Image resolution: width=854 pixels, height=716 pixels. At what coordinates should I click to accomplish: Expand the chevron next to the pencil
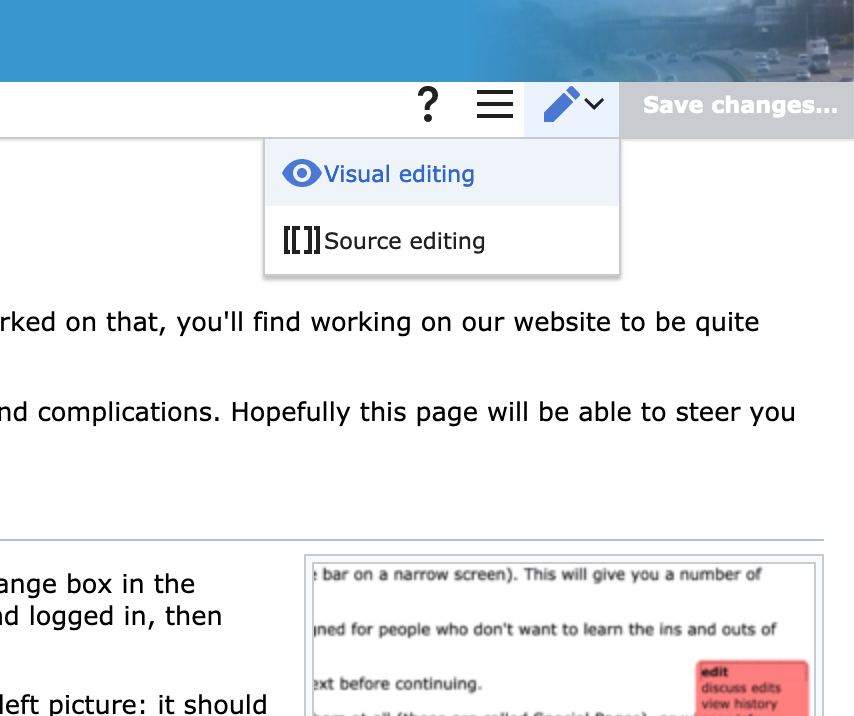(594, 104)
